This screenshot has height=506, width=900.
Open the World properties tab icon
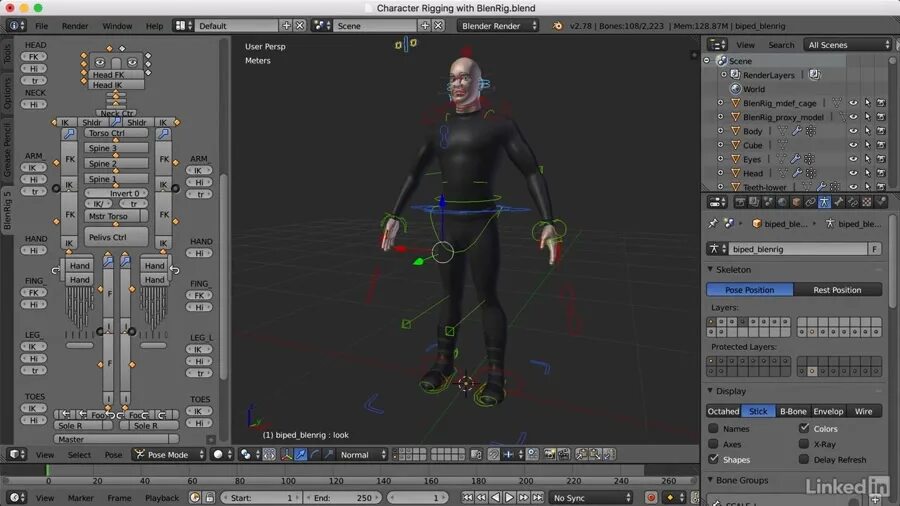click(782, 202)
